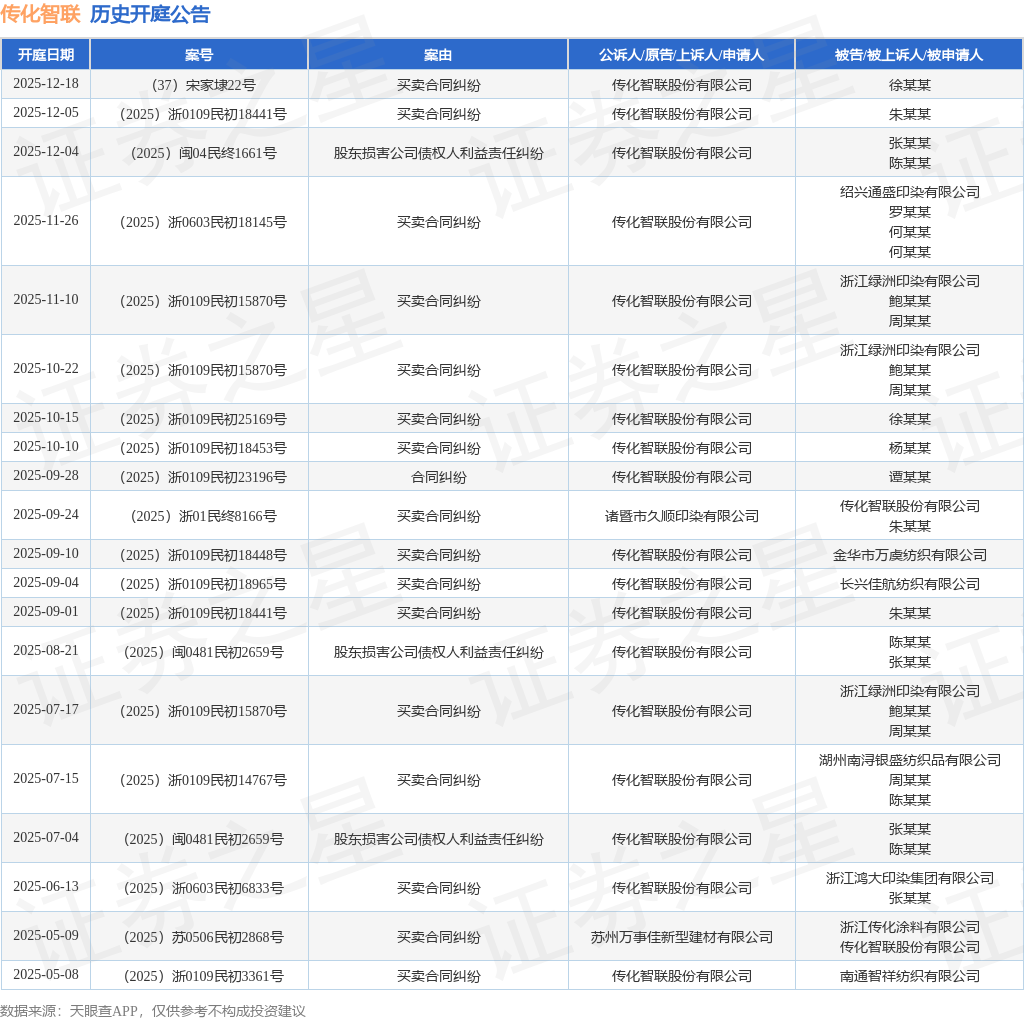This screenshot has width=1024, height=1020.
Task: Click the 合同纠纷 cause cell
Action: pos(438,477)
